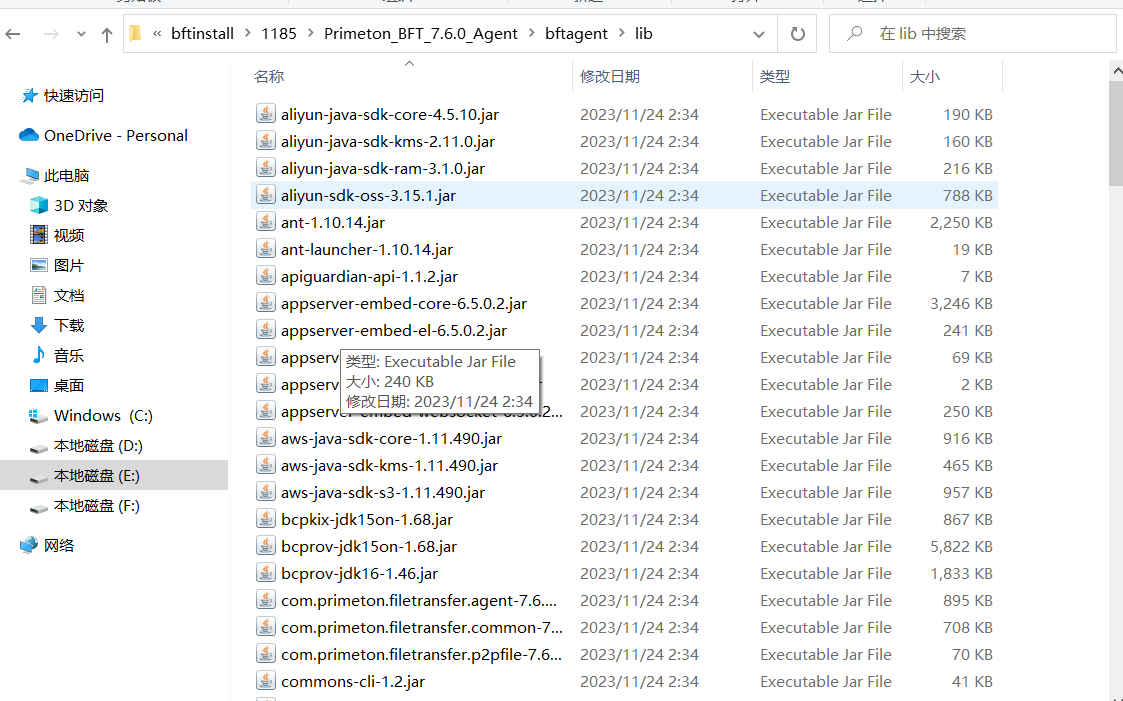Open the address bar history dropdown
This screenshot has height=701, width=1123.
759,34
